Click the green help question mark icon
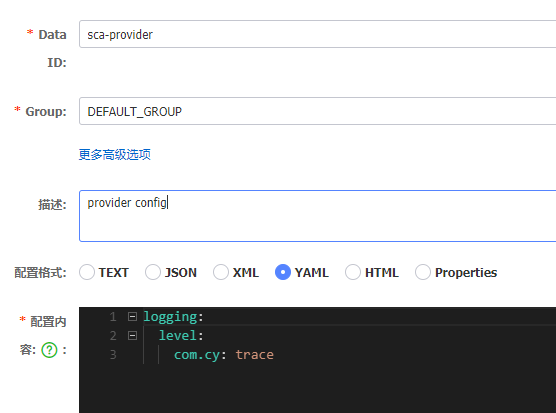Viewport: 556px width, 413px height. tap(49, 350)
